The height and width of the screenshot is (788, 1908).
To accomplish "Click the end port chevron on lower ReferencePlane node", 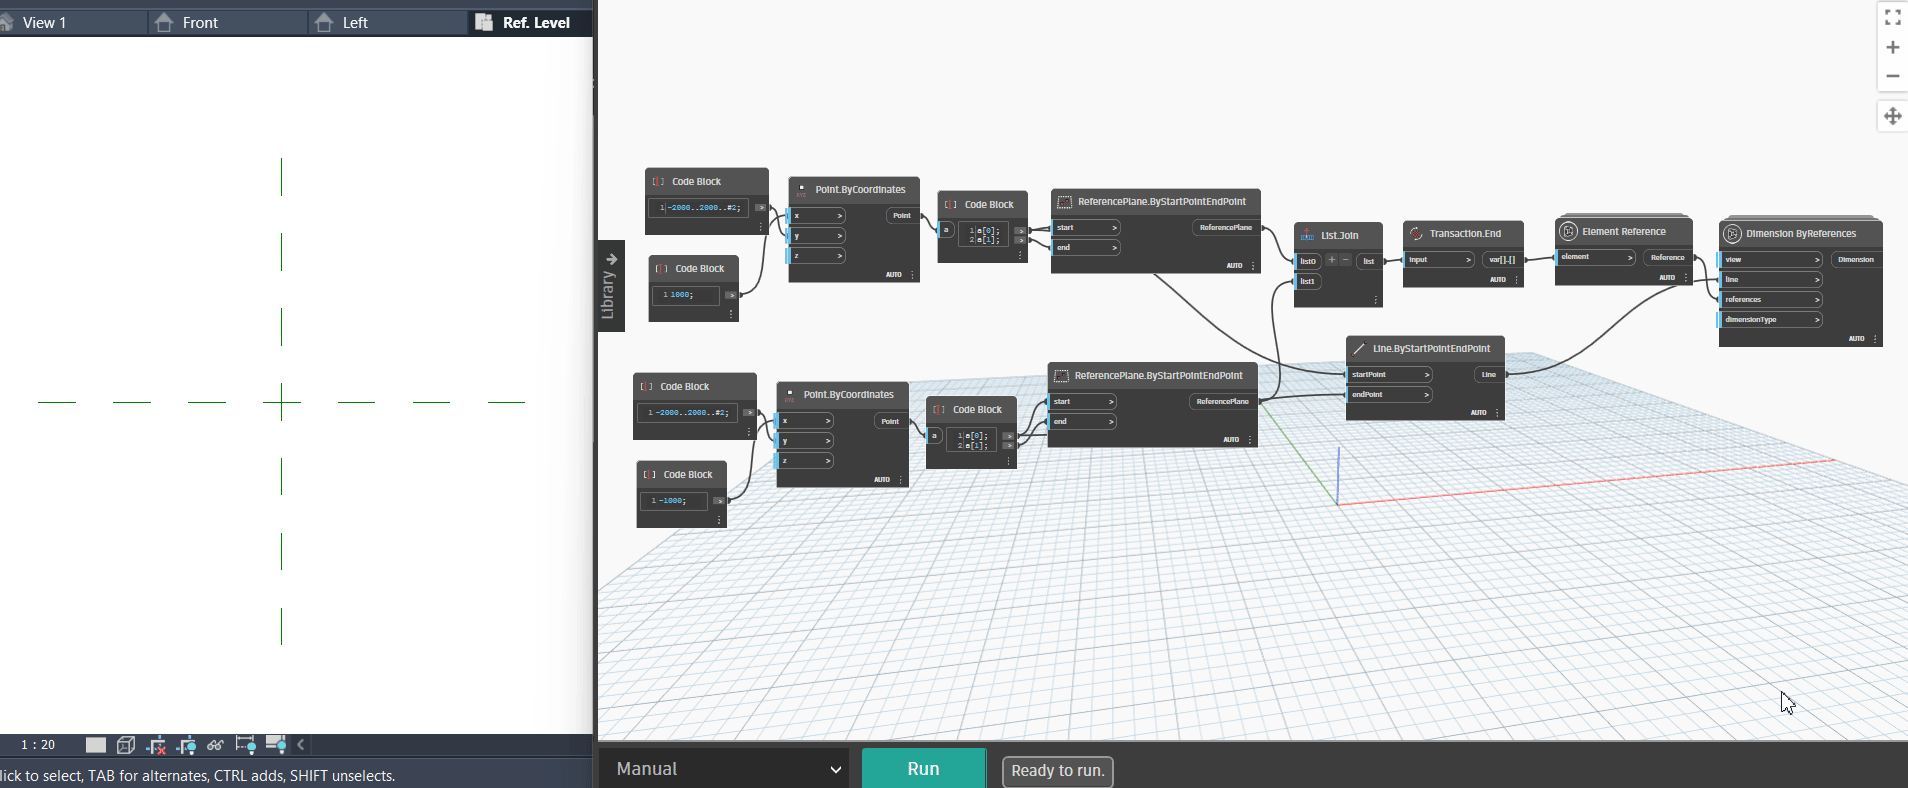I will 1111,421.
